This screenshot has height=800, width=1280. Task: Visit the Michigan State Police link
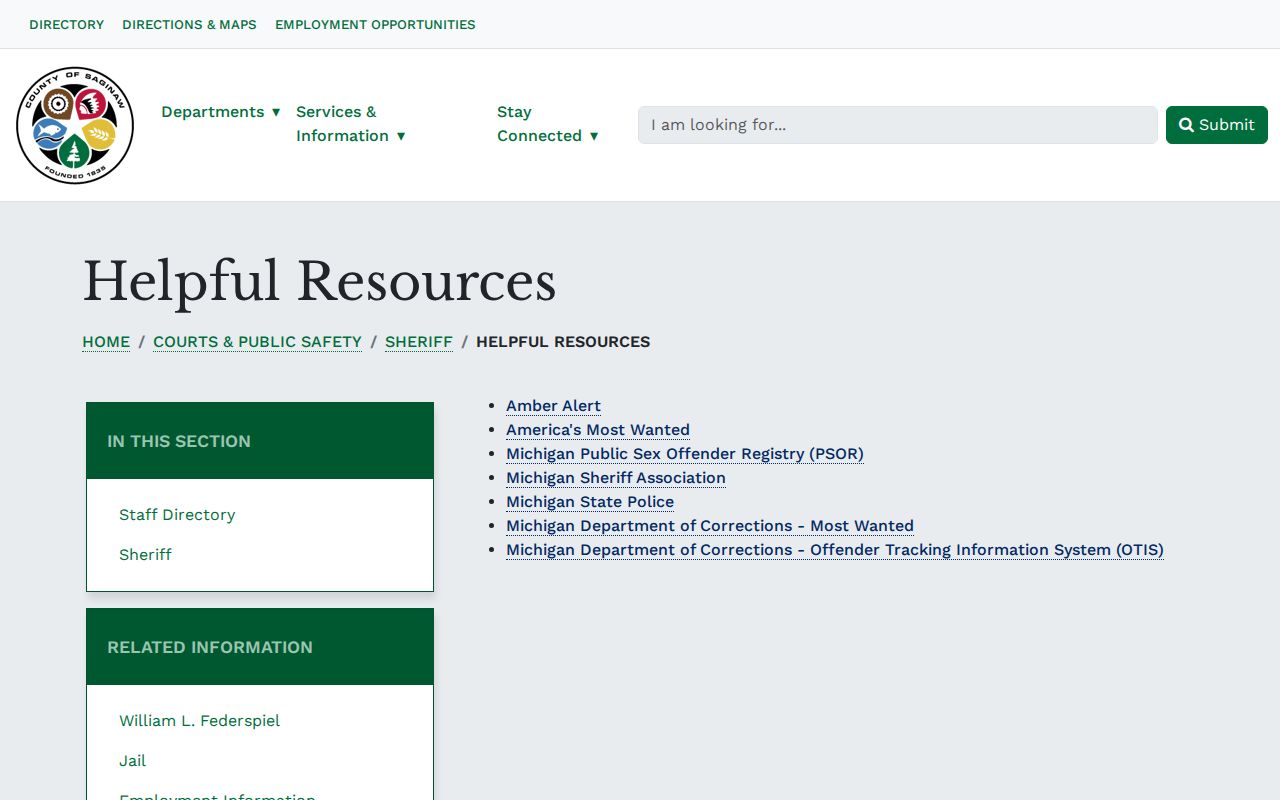click(590, 502)
